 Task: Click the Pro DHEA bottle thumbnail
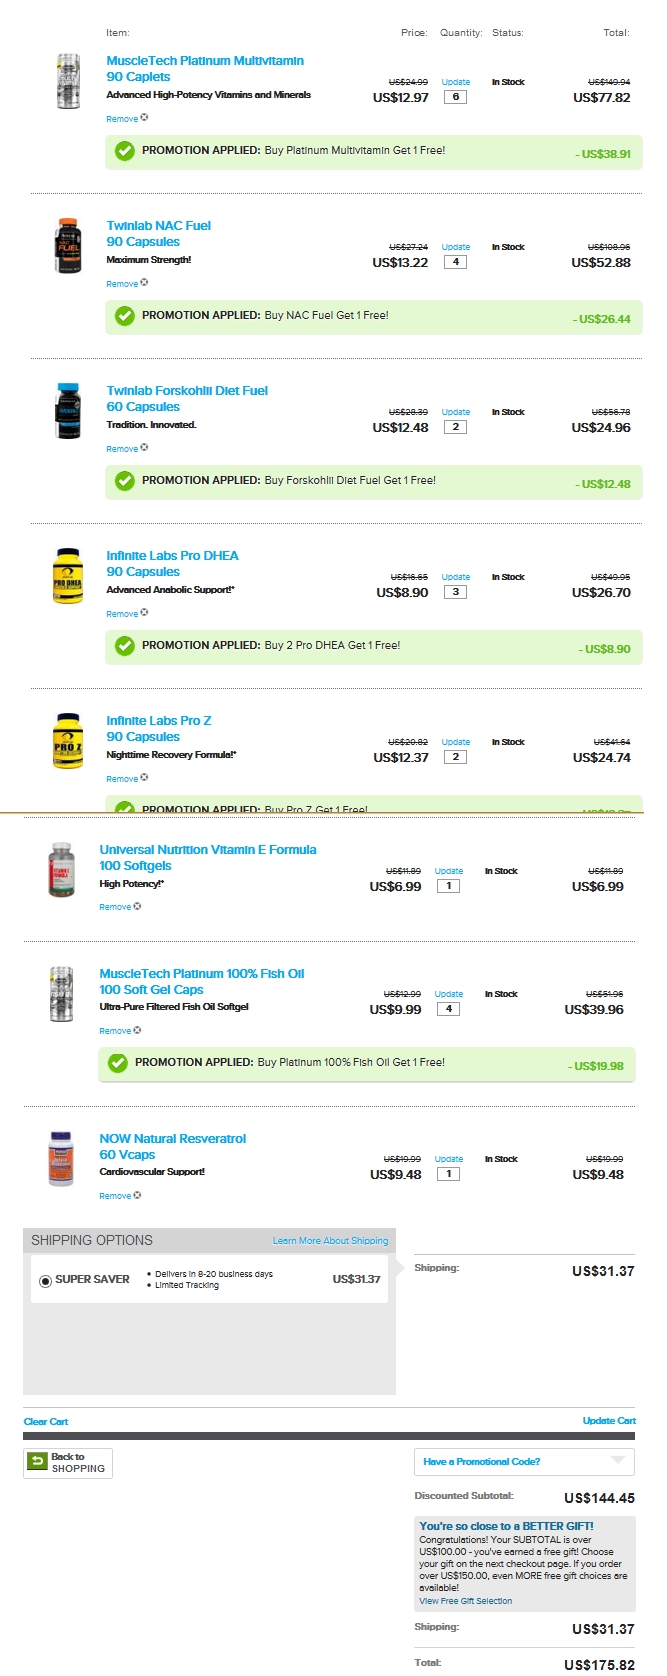click(68, 576)
